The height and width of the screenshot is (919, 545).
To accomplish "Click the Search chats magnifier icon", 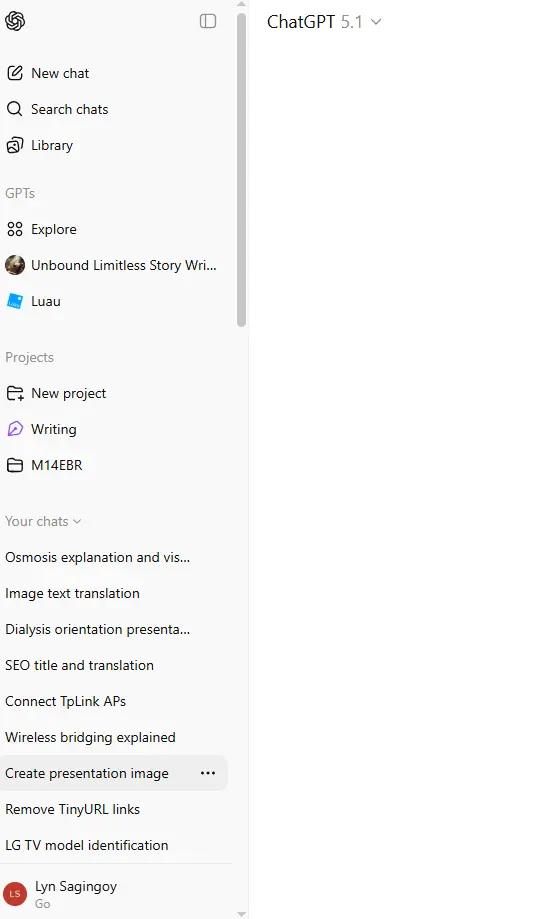I will pyautogui.click(x=15, y=109).
